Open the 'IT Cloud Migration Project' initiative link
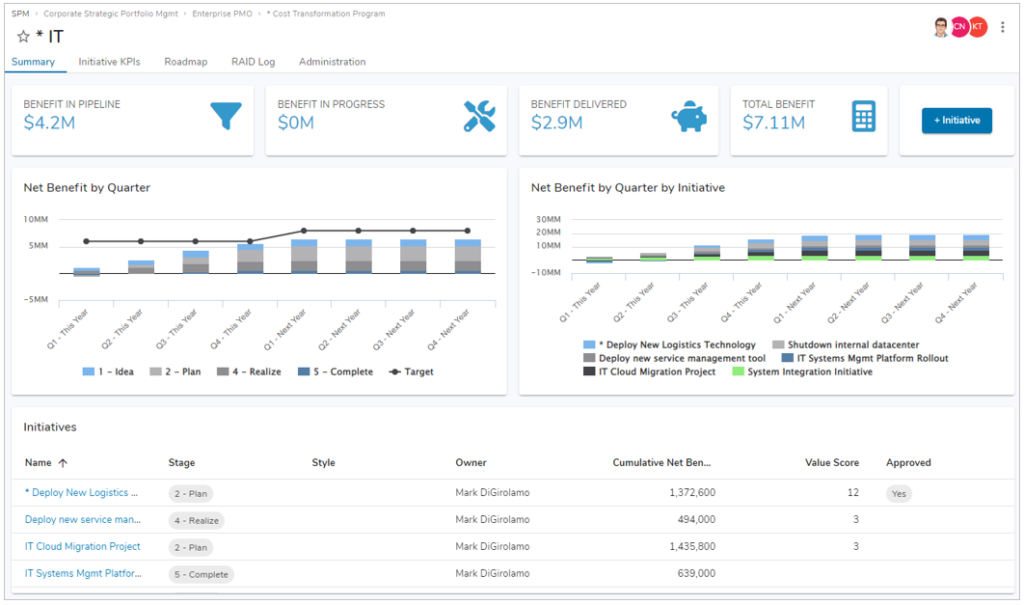The height and width of the screenshot is (605, 1024). pyautogui.click(x=83, y=546)
